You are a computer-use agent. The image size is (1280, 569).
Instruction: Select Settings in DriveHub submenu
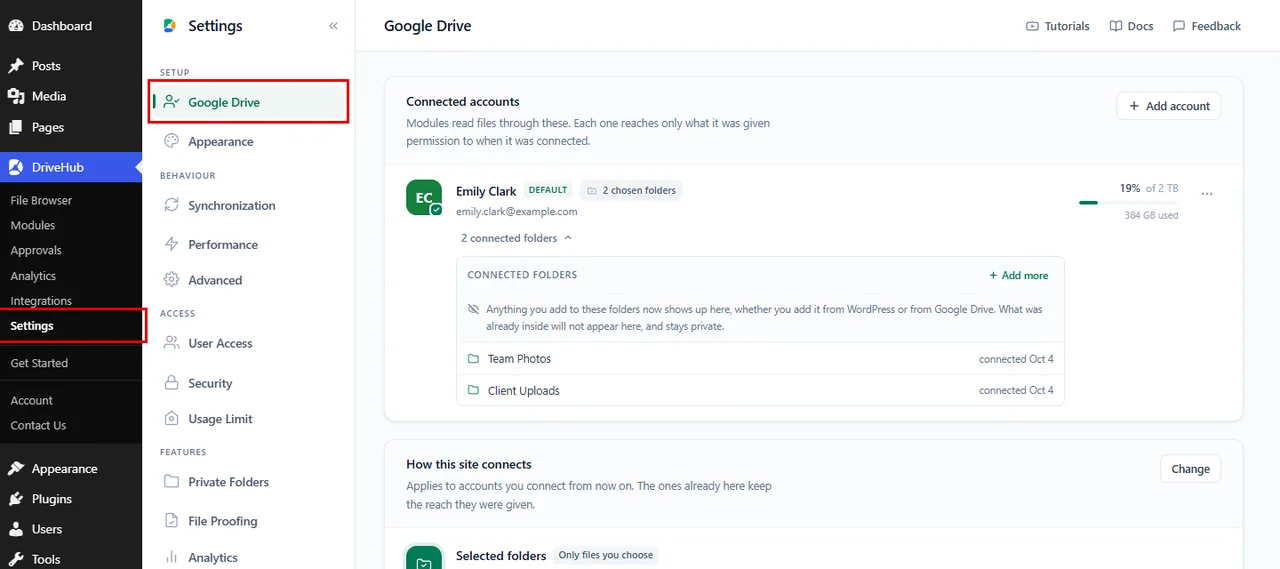pos(32,326)
